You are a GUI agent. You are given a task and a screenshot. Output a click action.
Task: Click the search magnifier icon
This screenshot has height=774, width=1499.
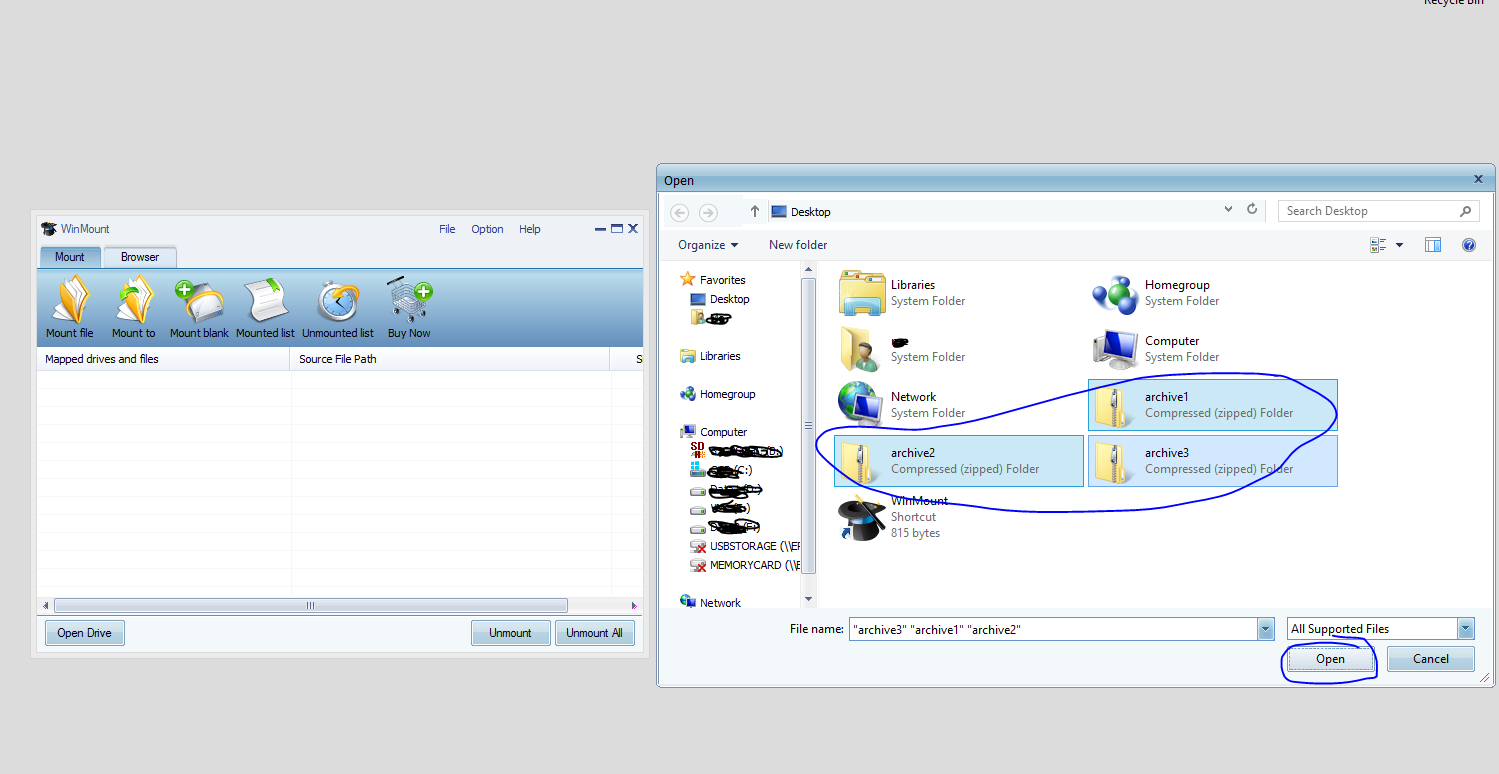1465,211
